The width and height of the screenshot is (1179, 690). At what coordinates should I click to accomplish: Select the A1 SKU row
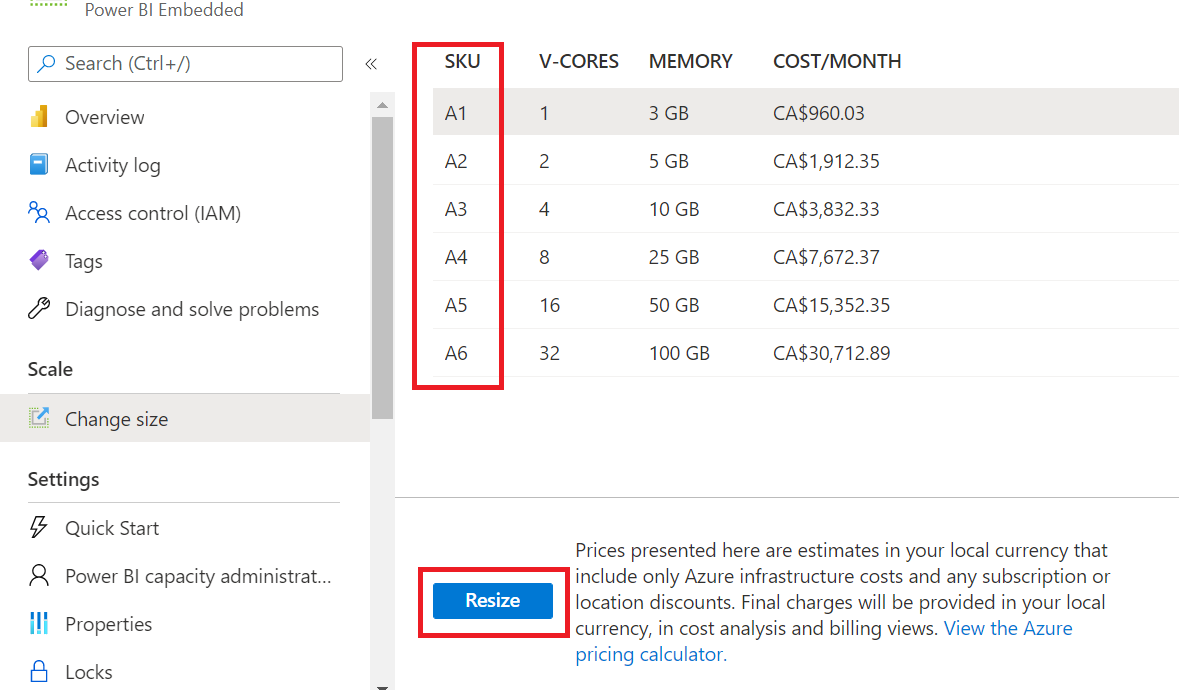click(456, 113)
